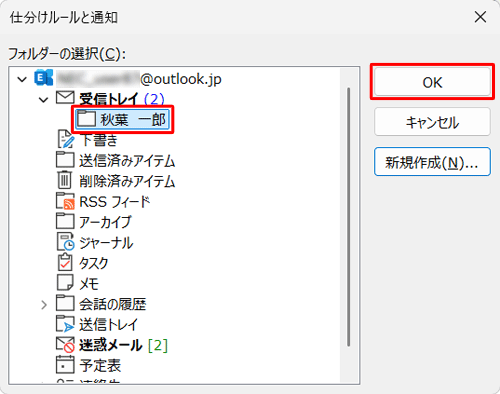
Task: Select the 予定表 label
Action: tap(100, 366)
